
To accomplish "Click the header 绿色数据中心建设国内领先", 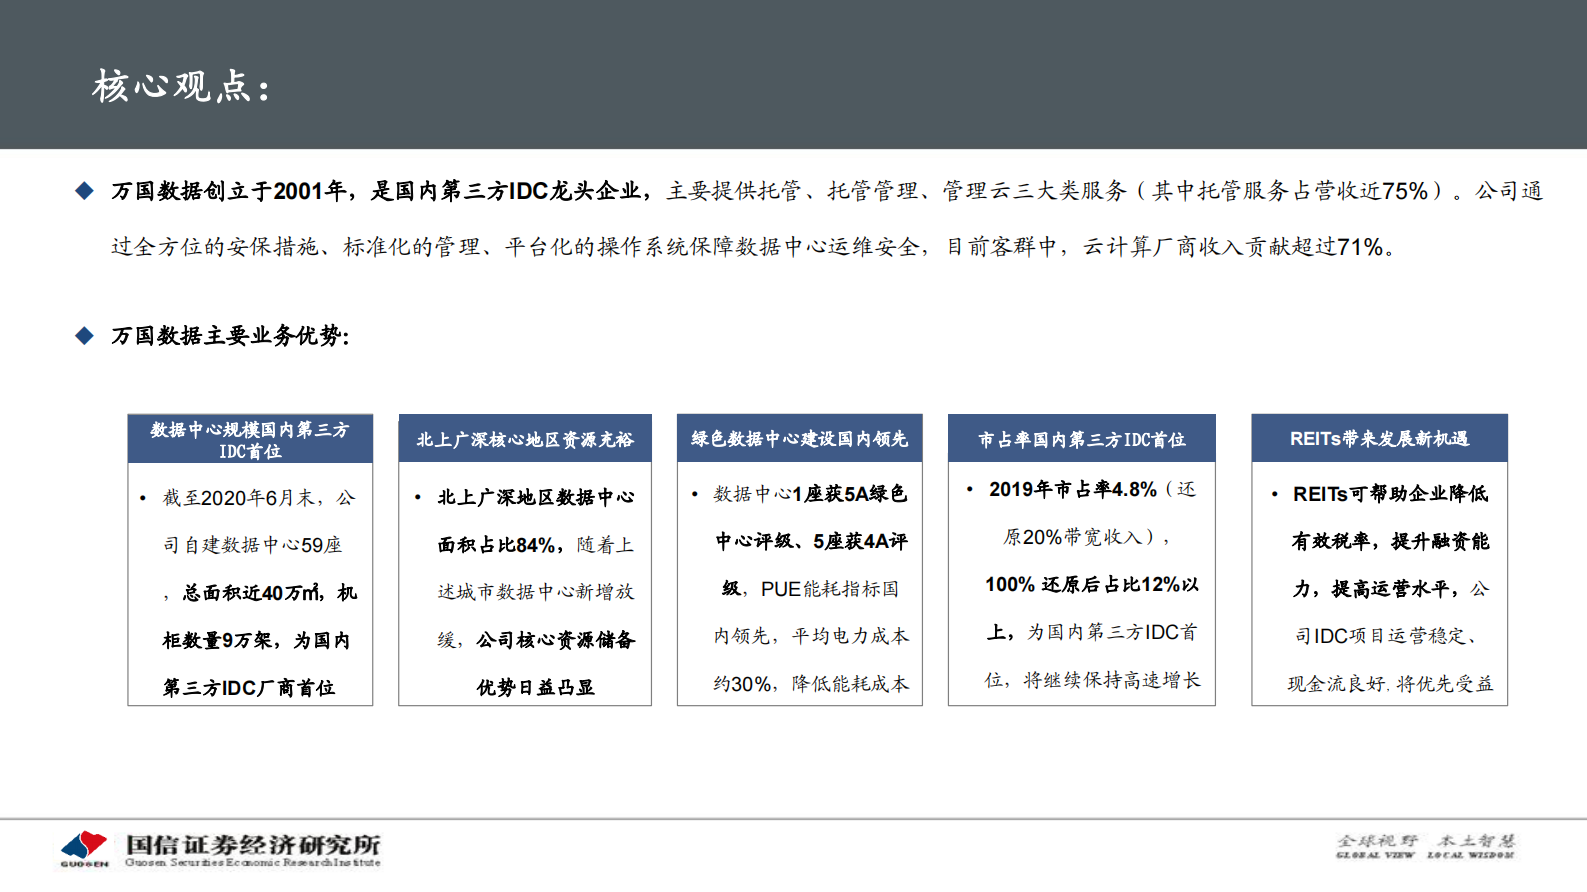I will pos(800,439).
